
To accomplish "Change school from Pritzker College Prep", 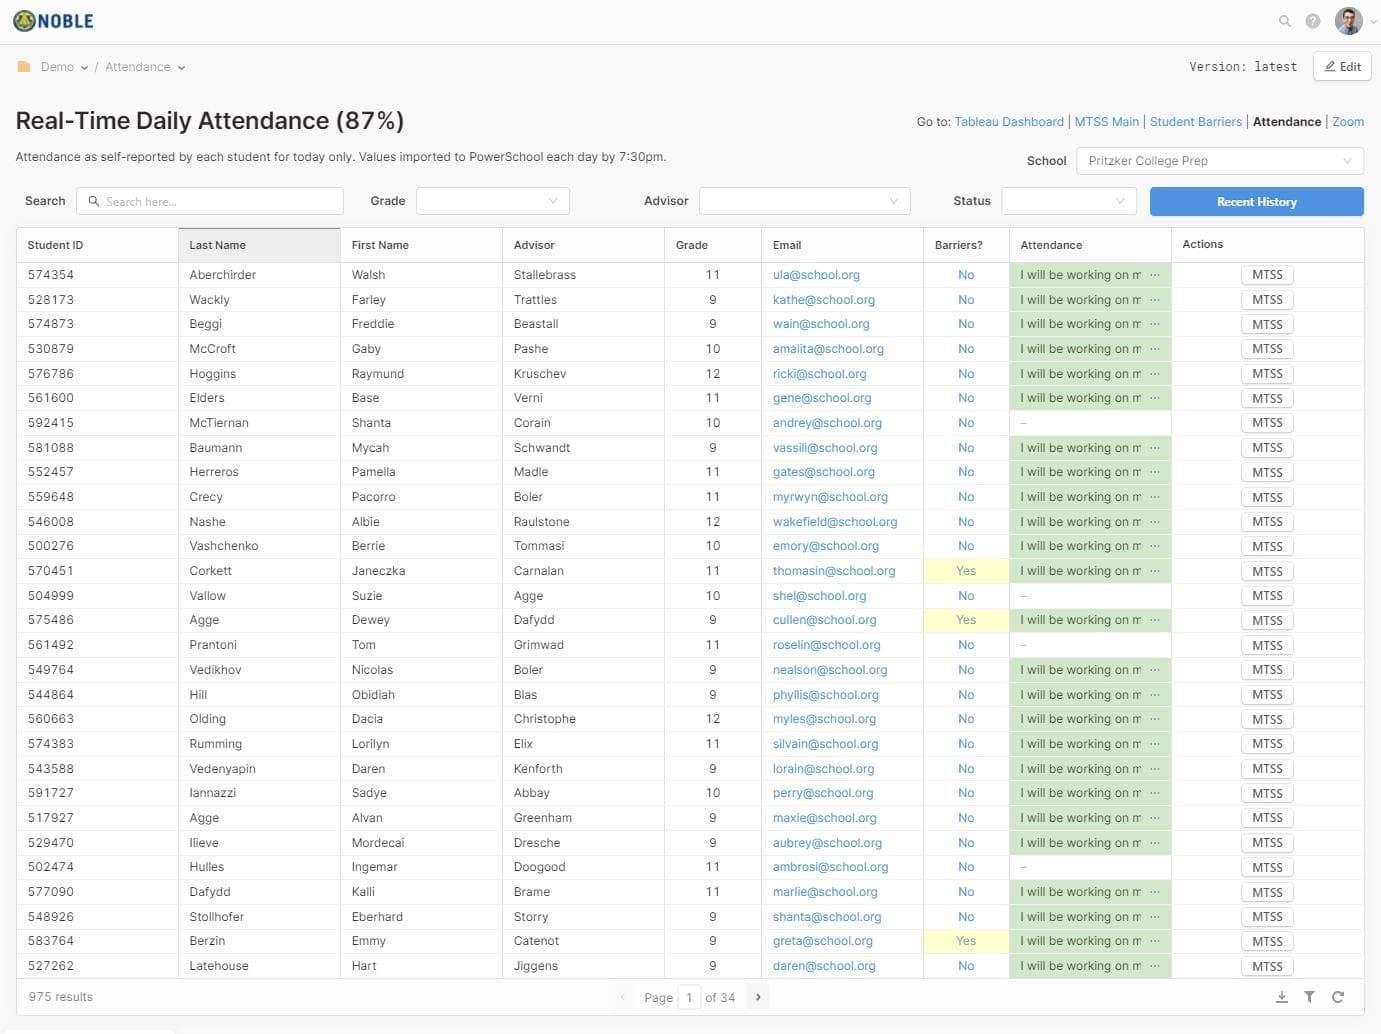I will [x=1219, y=161].
